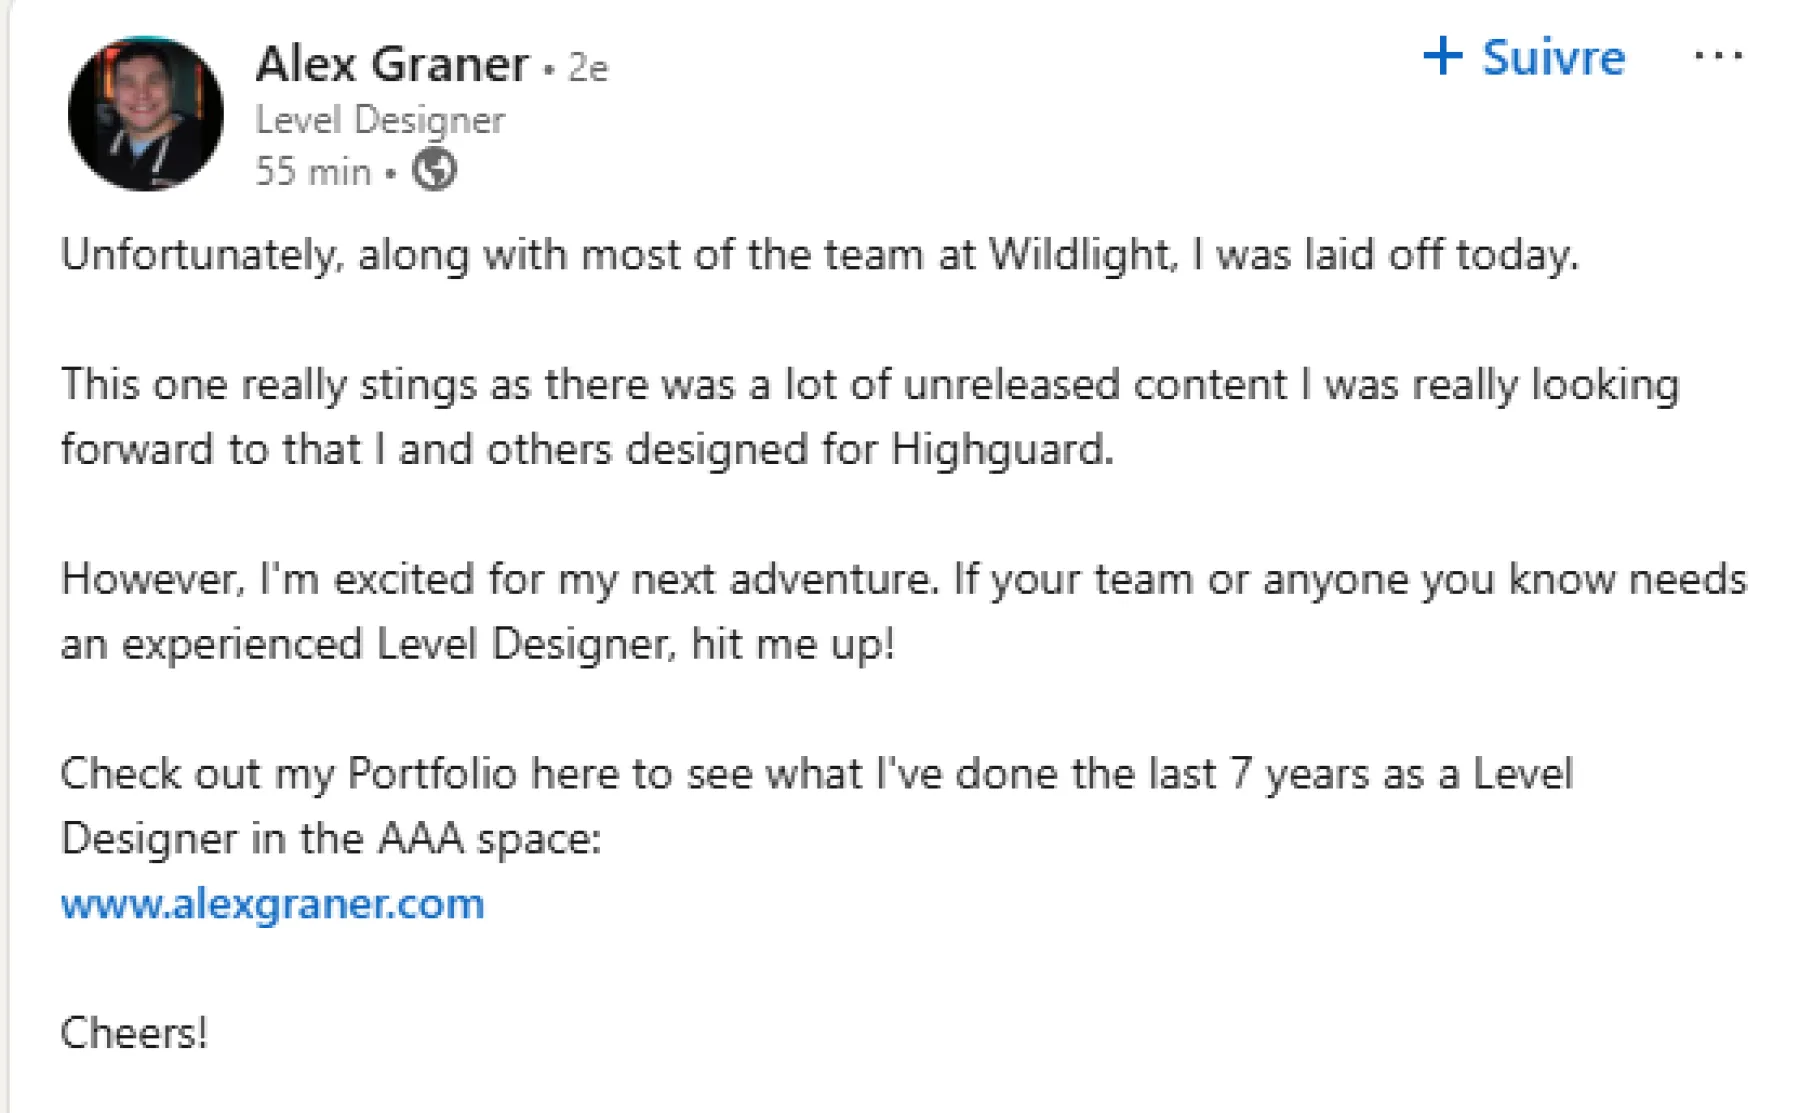Open the Alex Graner name link
The width and height of the screenshot is (1800, 1113).
pyautogui.click(x=392, y=65)
